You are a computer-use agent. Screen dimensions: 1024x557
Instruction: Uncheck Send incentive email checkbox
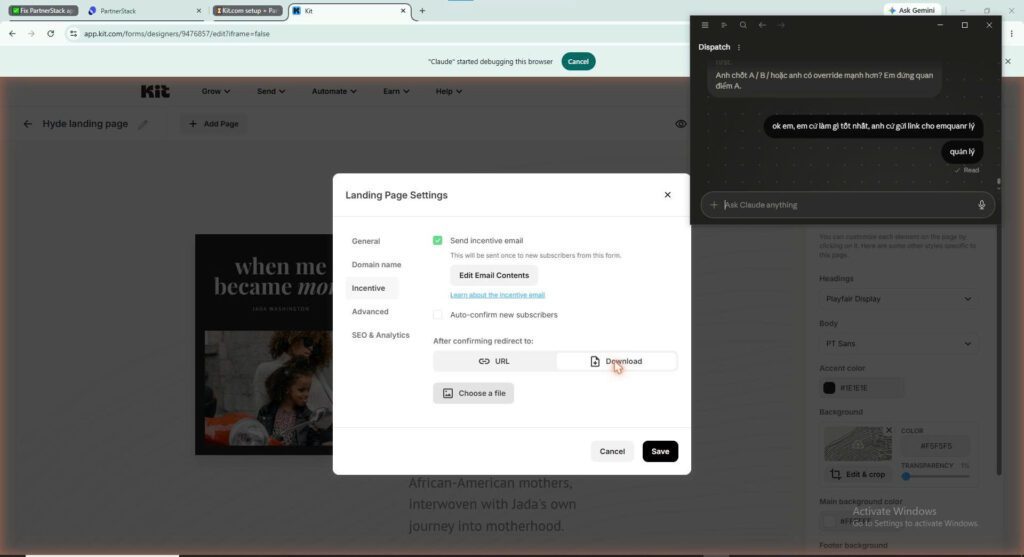pos(438,240)
